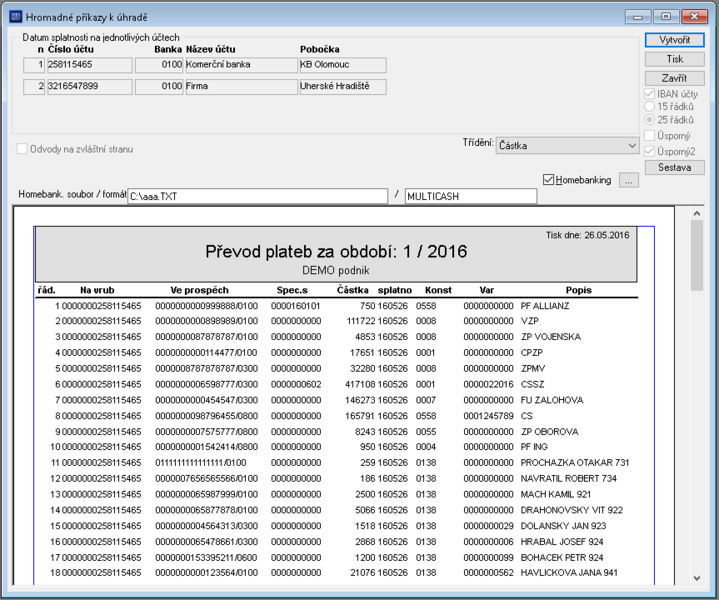Screen dimensions: 719x600
Task: Click account number field 258115465
Action: 89,65
